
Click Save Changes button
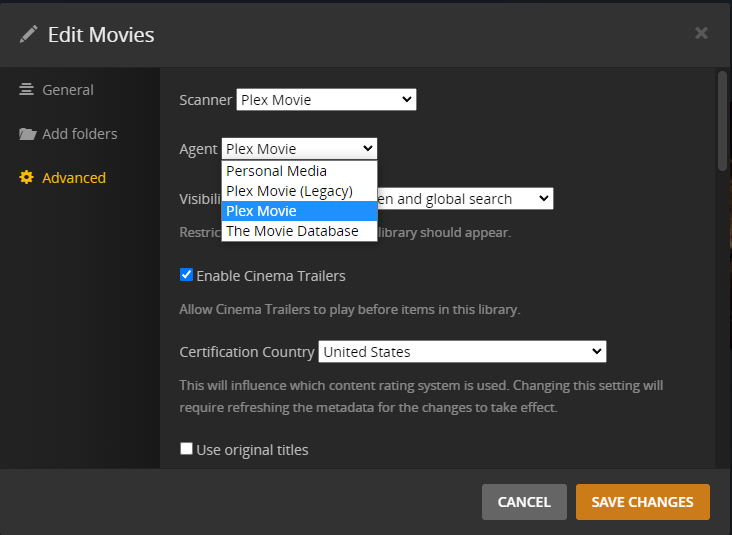[x=642, y=502]
